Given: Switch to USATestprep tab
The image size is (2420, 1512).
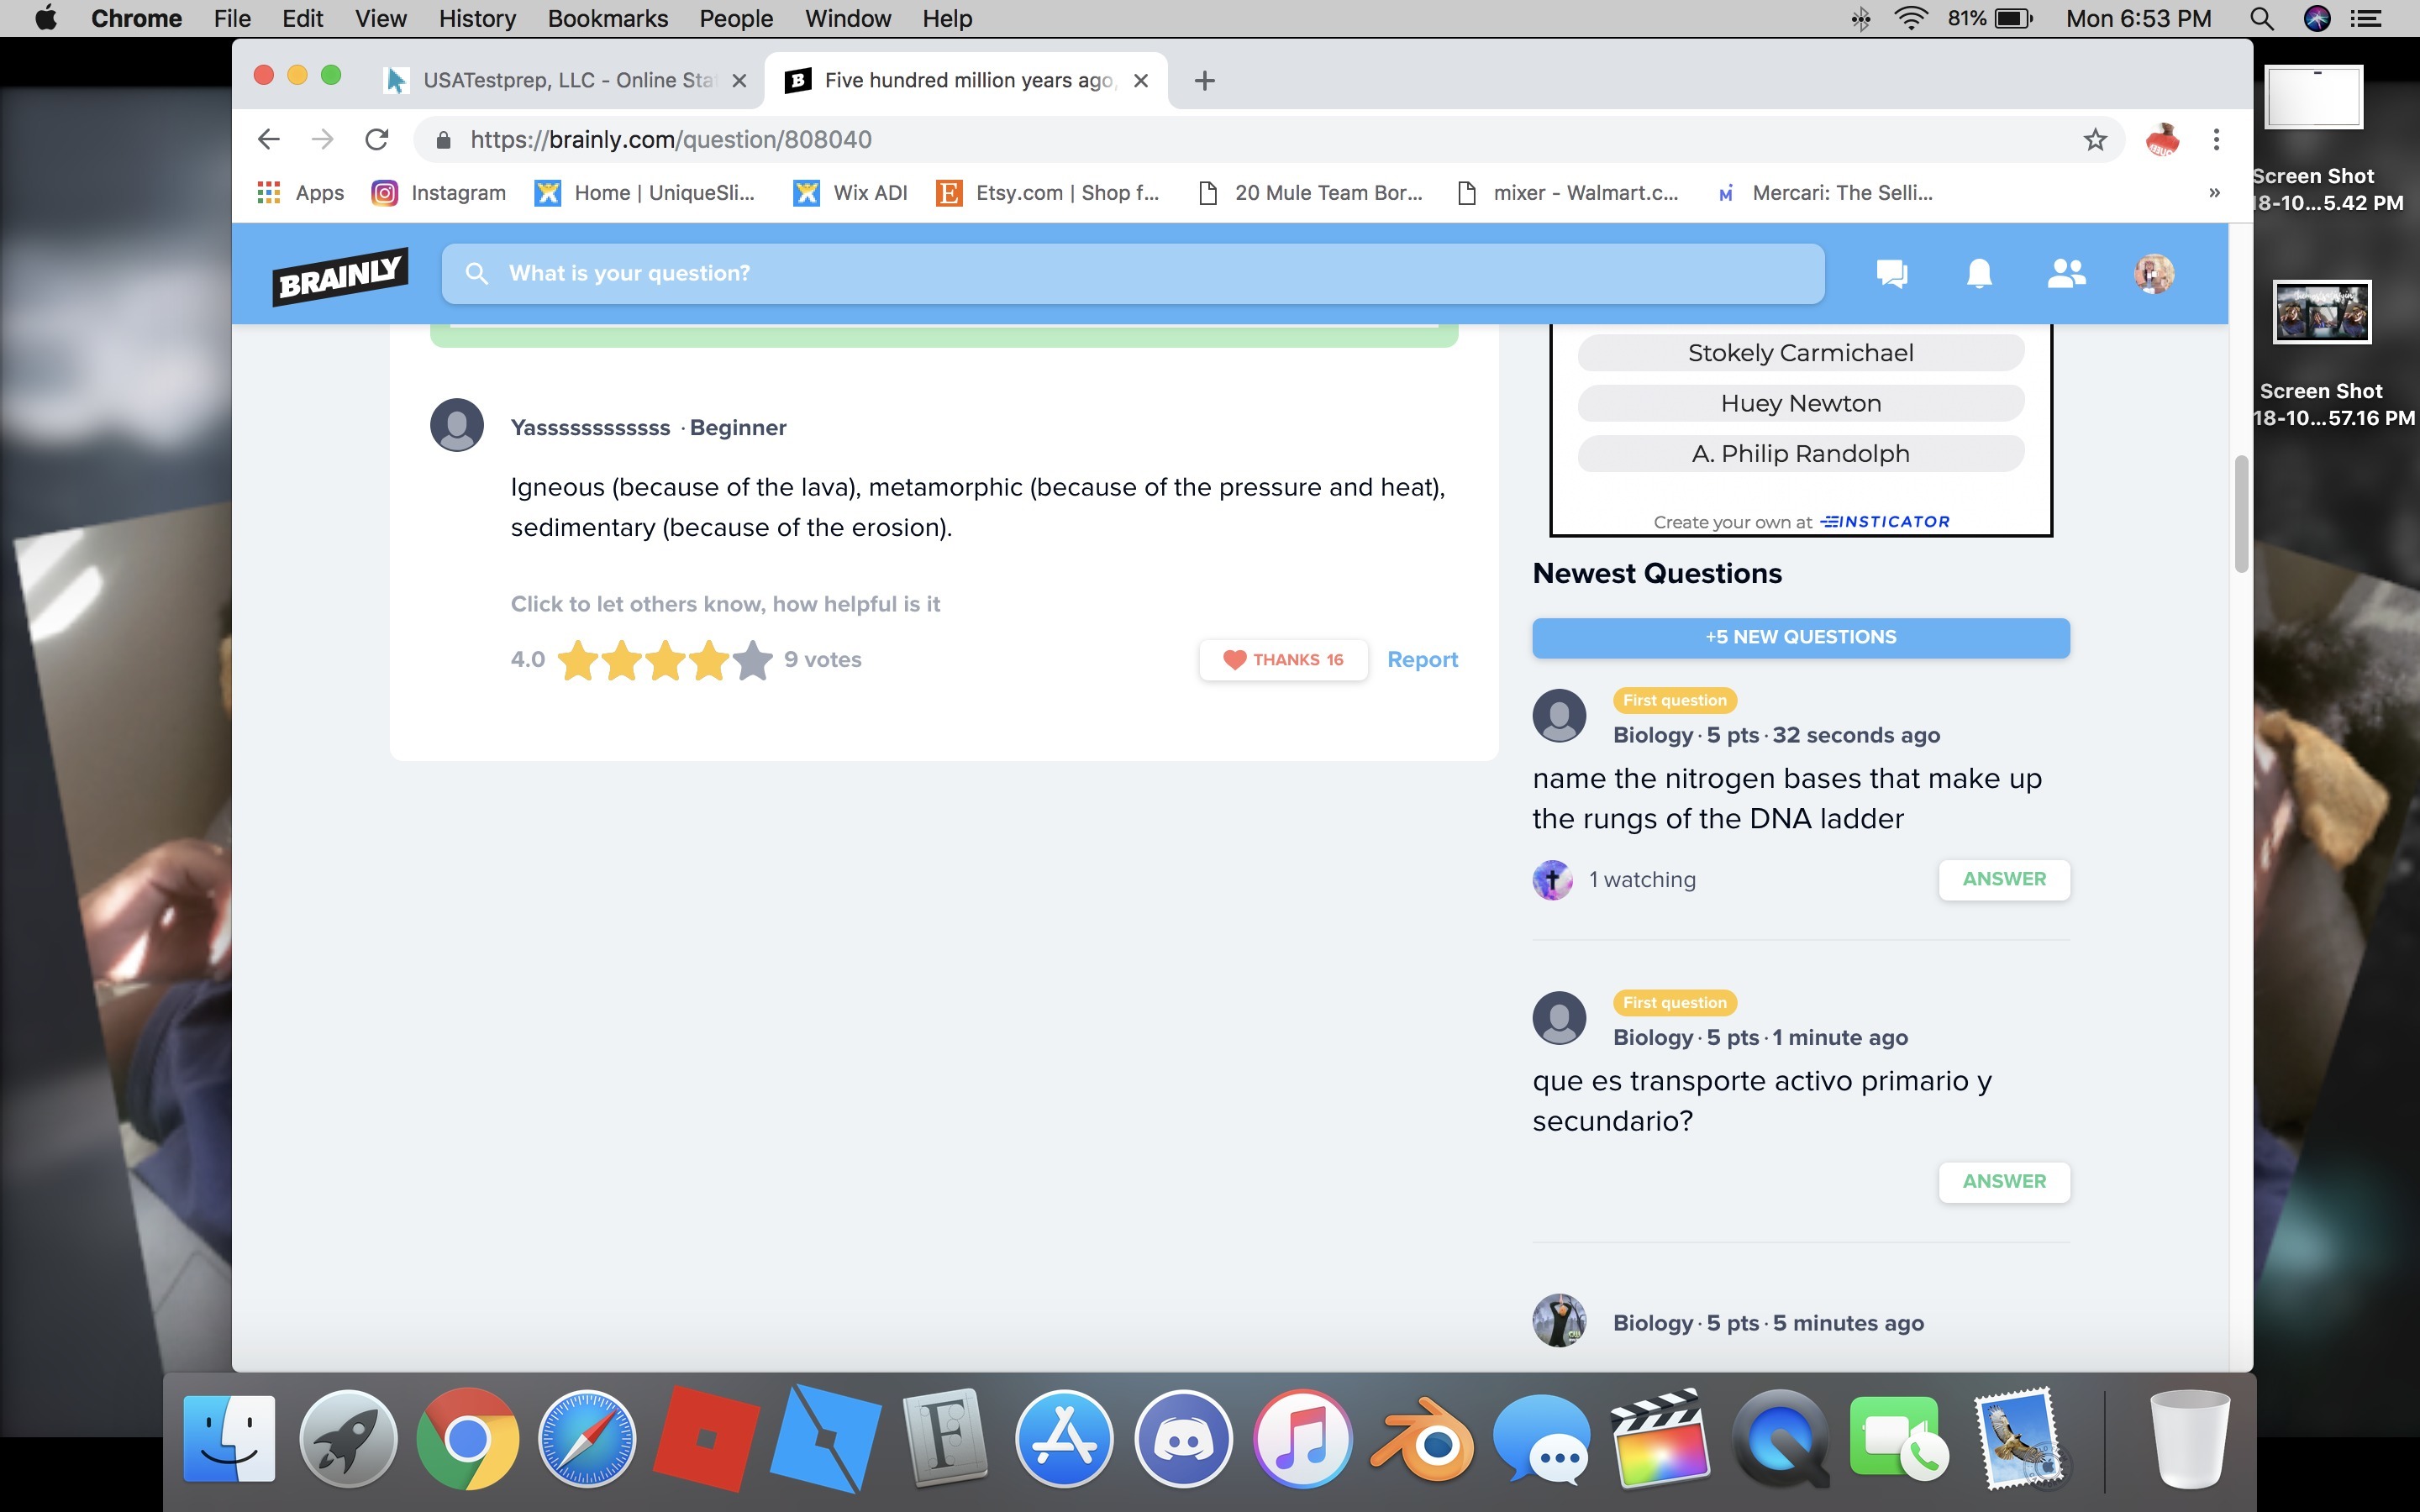Looking at the screenshot, I should [565, 81].
